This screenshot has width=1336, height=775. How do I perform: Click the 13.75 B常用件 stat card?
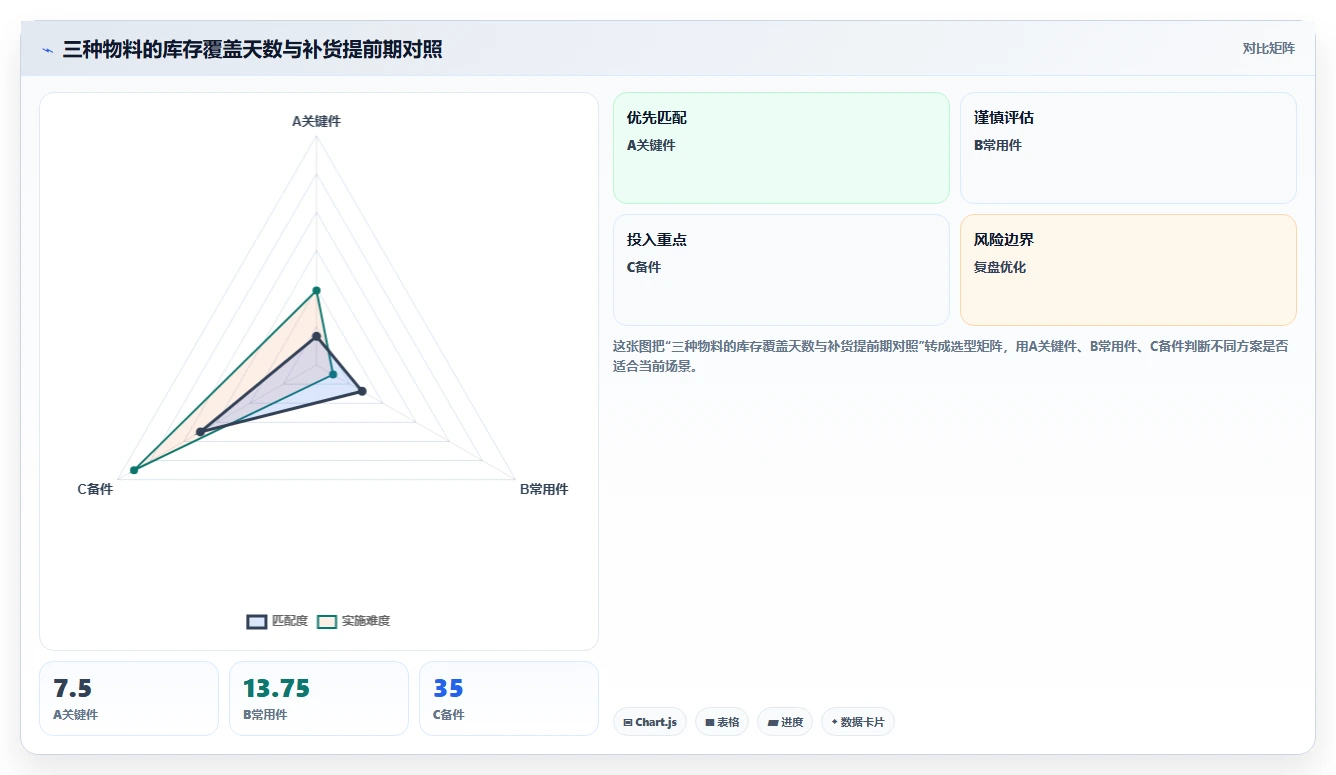(319, 698)
